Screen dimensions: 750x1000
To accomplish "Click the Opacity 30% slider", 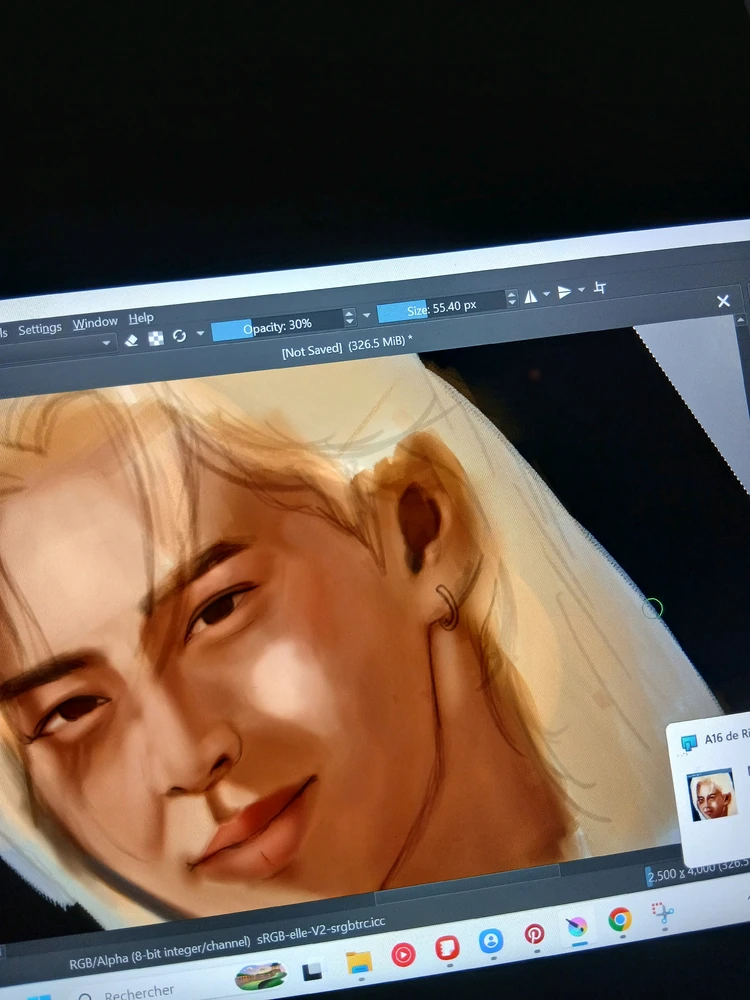I will click(277, 326).
